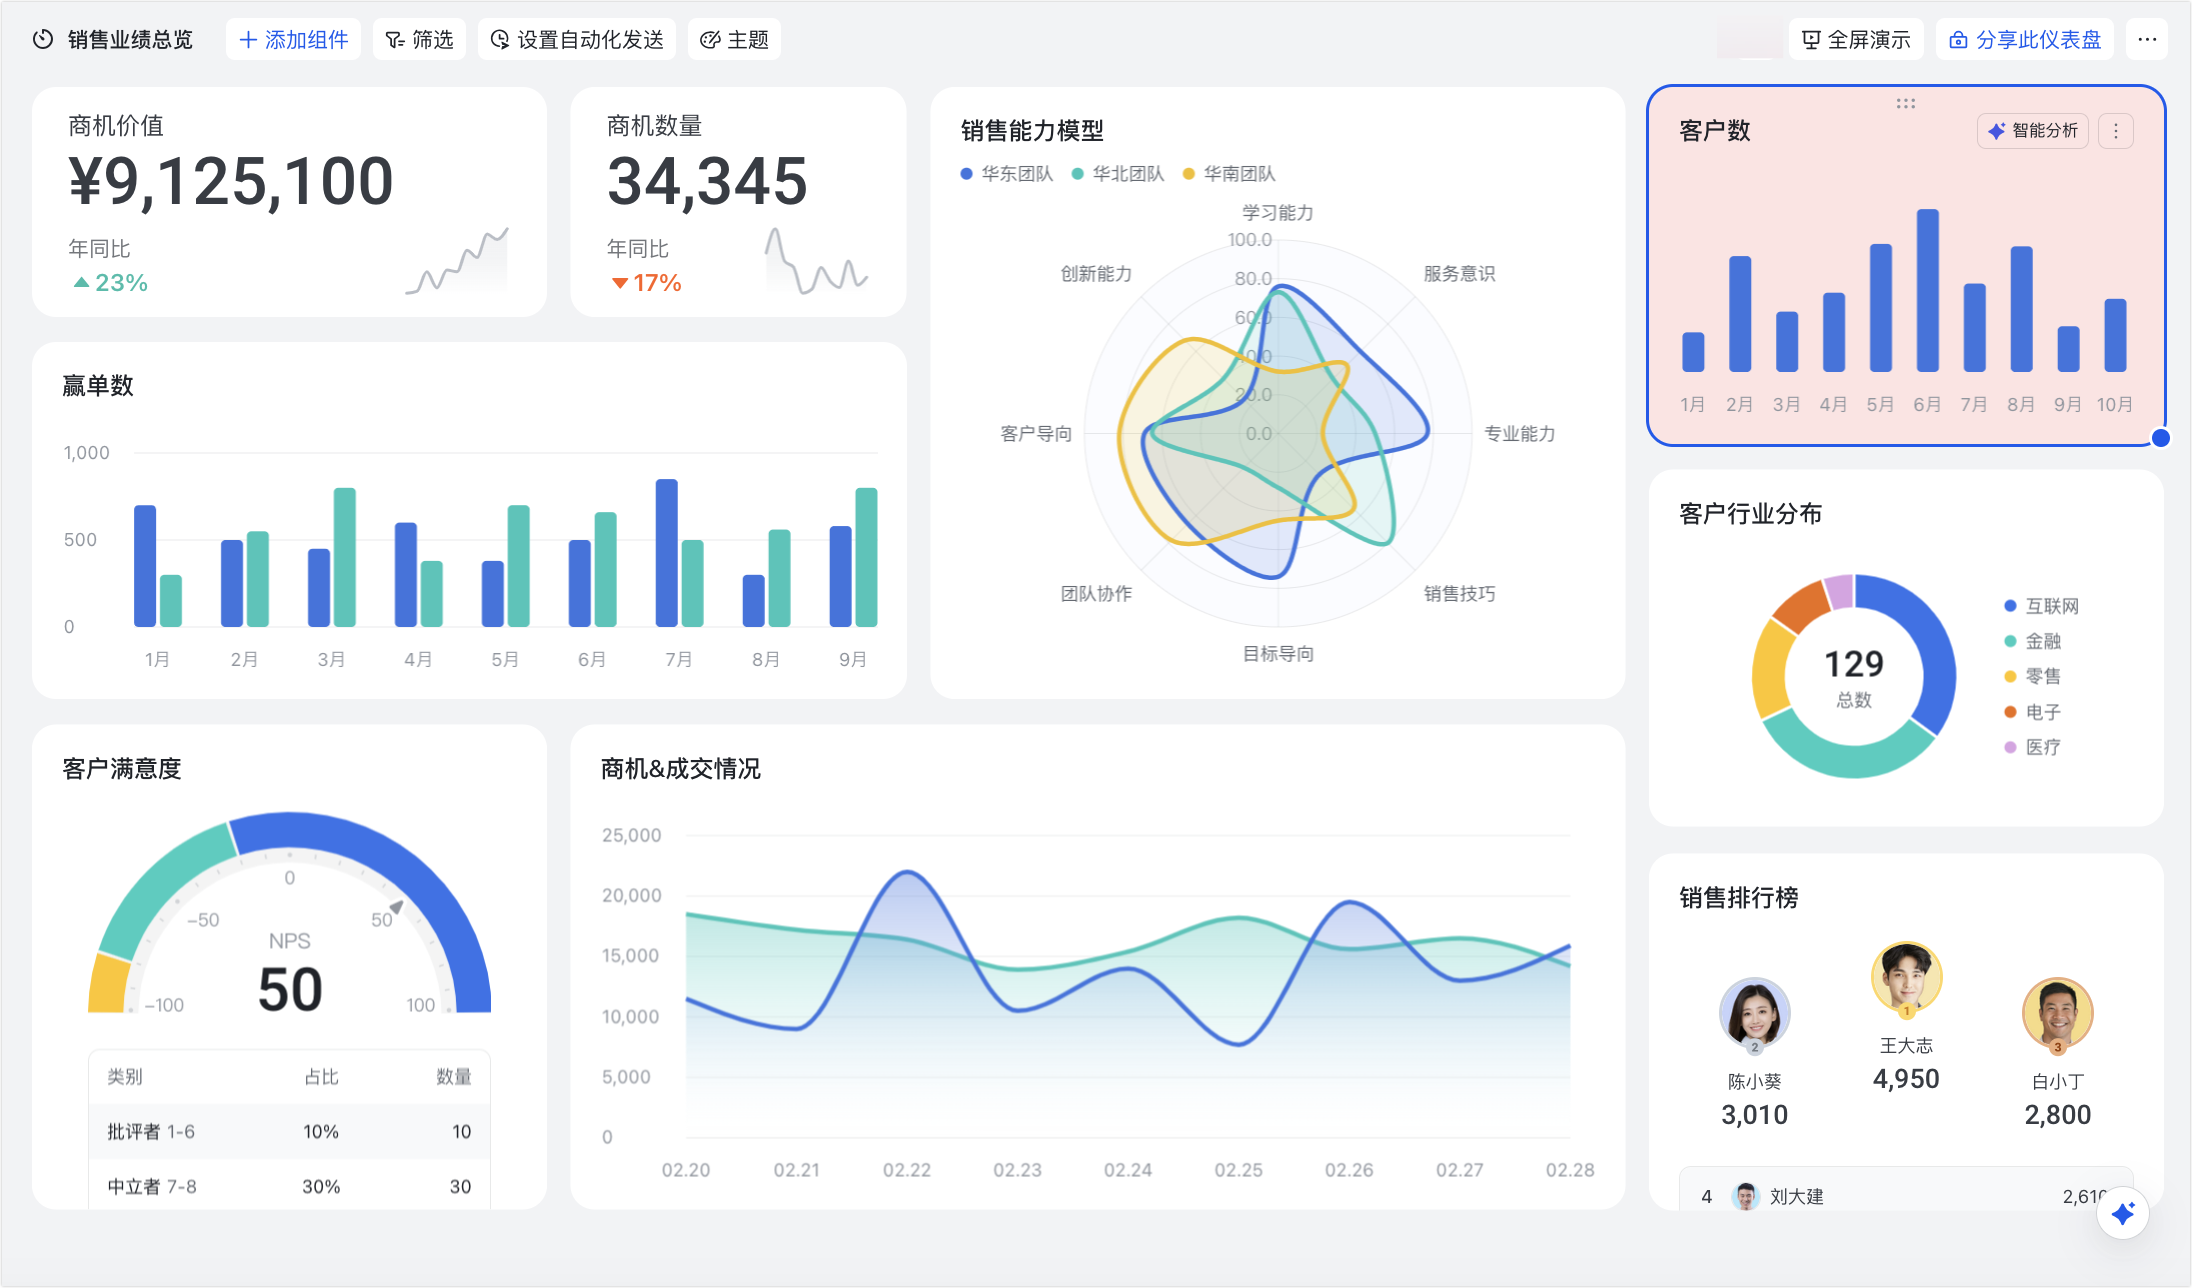Click 智能分析 on 客户数 card
The width and height of the screenshot is (2192, 1288).
(x=2033, y=131)
